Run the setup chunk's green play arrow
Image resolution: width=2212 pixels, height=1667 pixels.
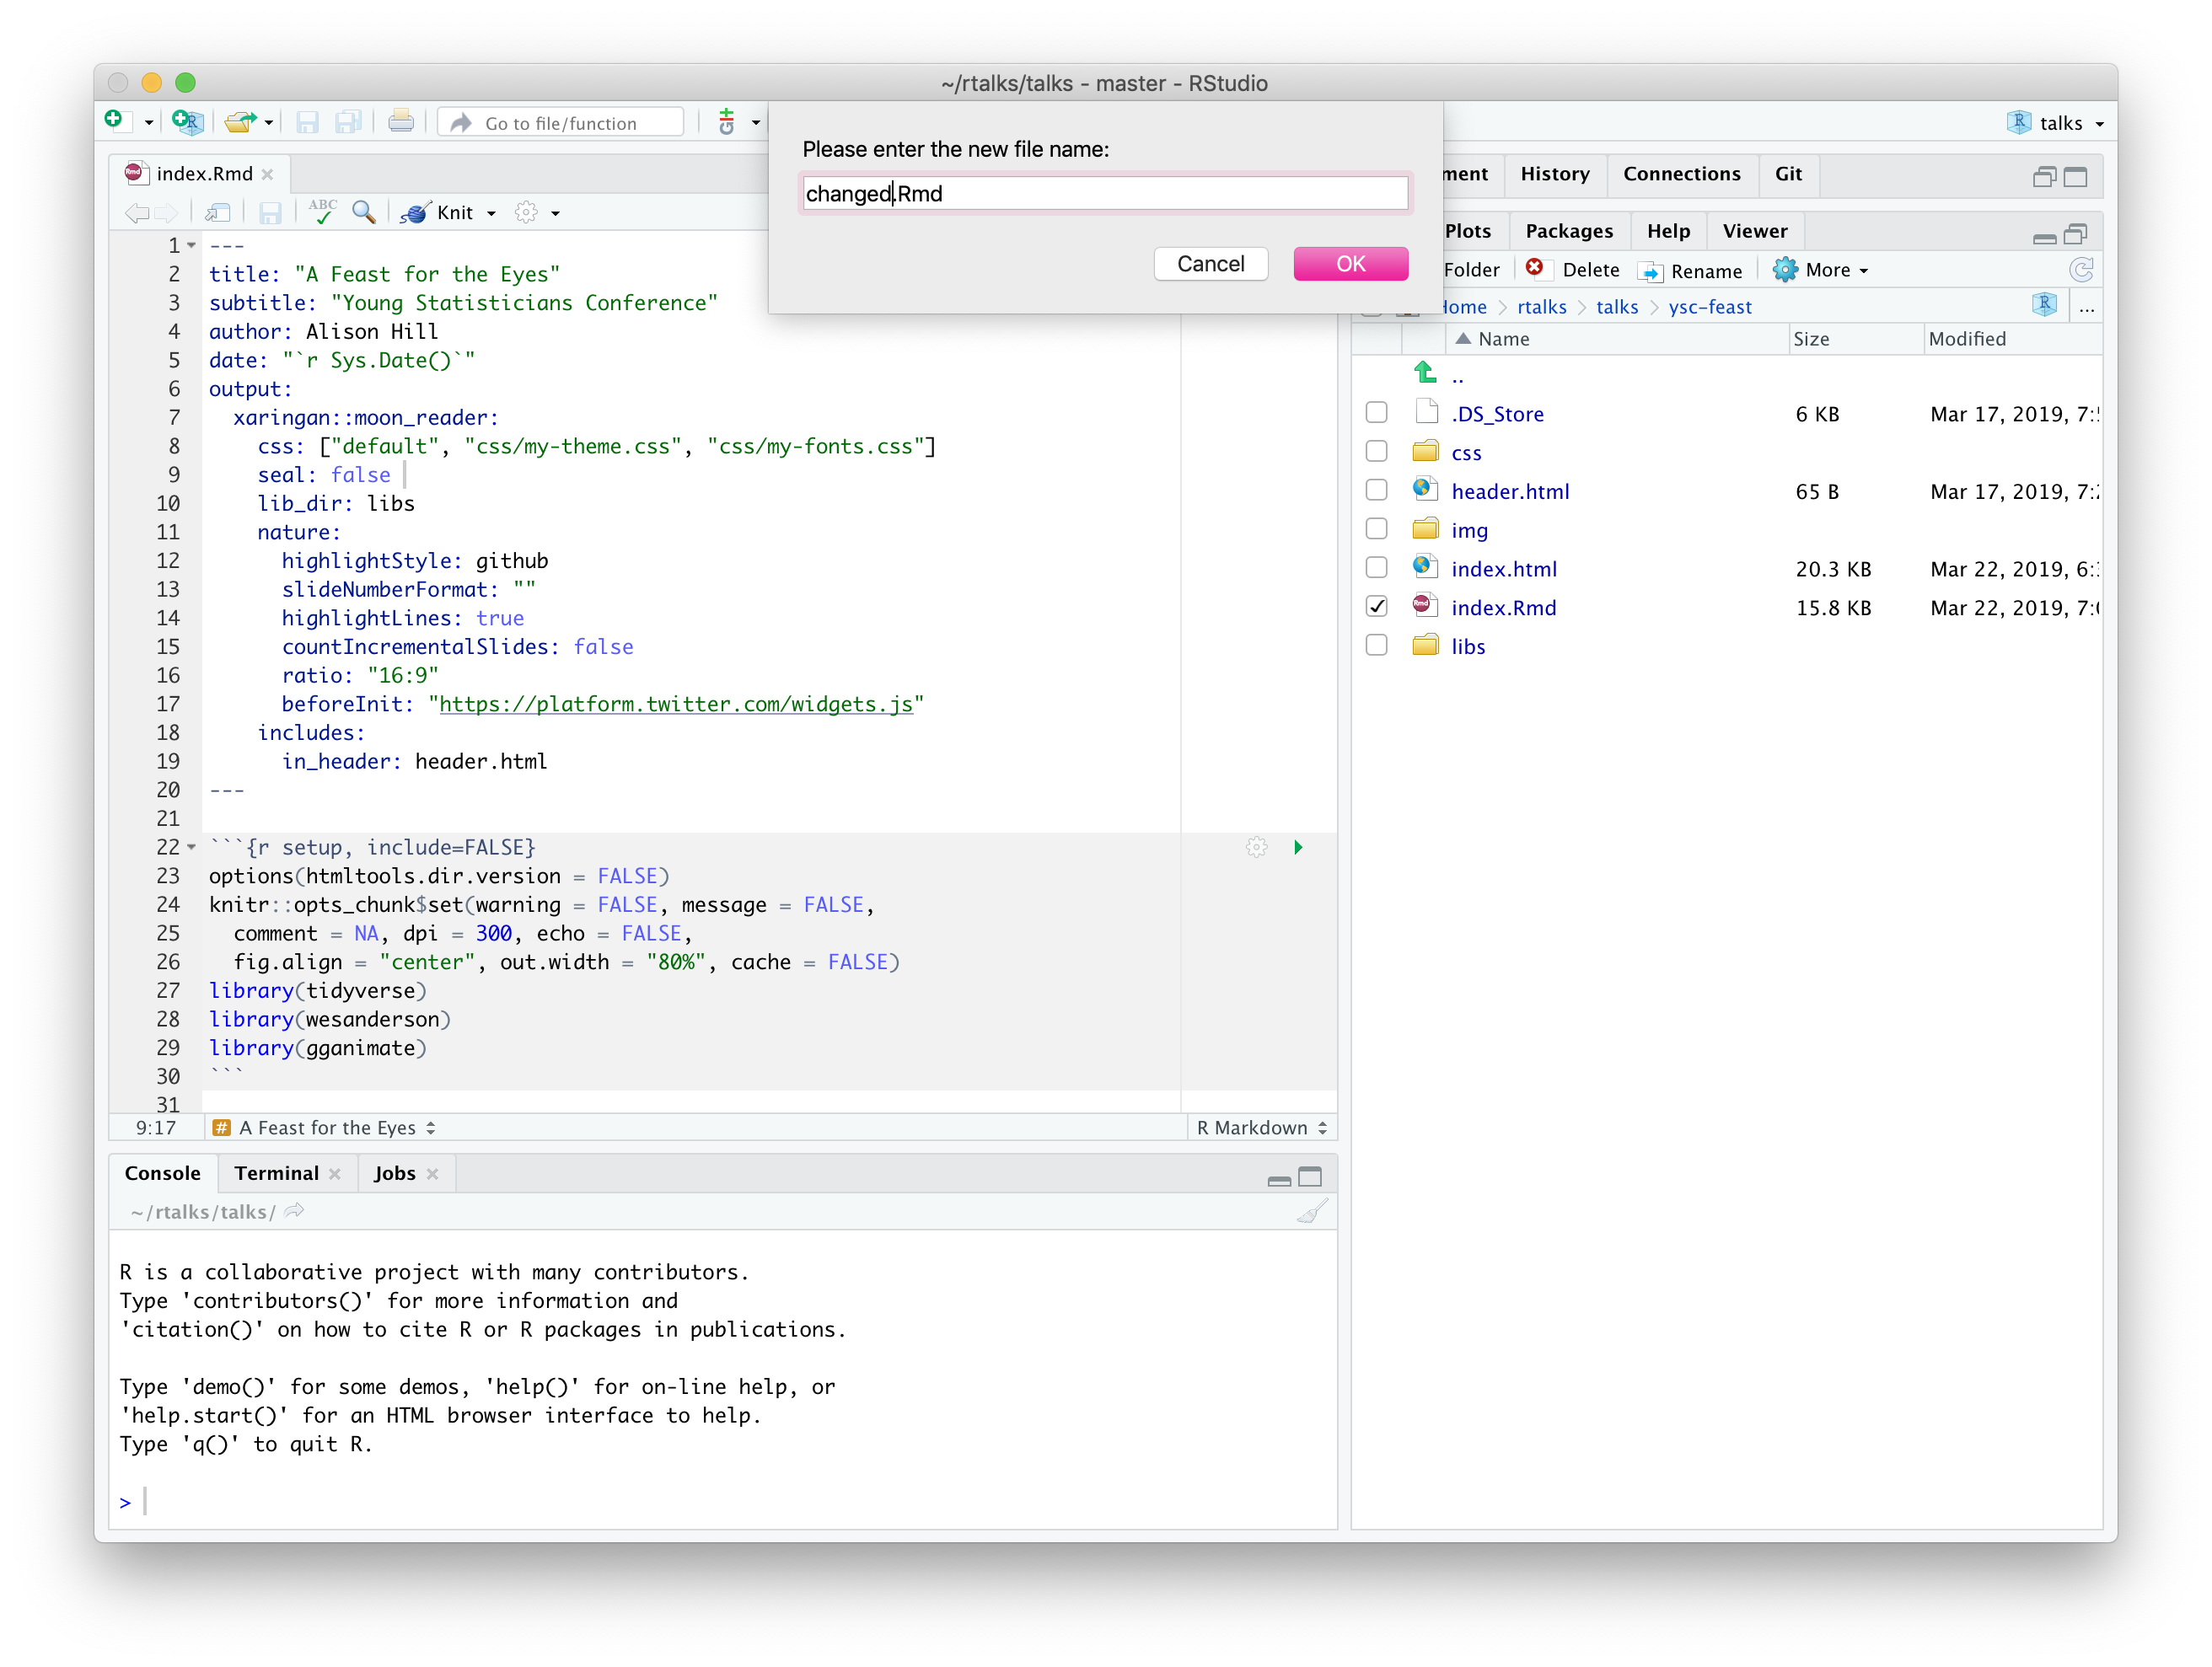[x=1298, y=847]
